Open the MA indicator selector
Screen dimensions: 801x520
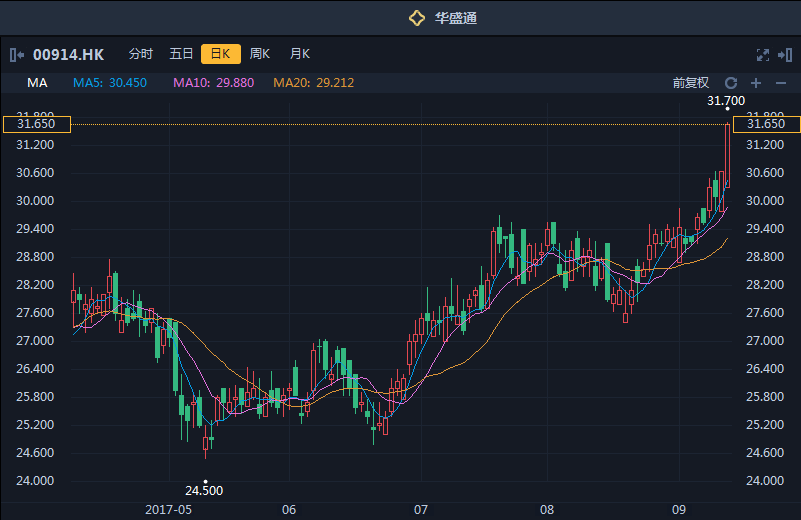(x=37, y=83)
